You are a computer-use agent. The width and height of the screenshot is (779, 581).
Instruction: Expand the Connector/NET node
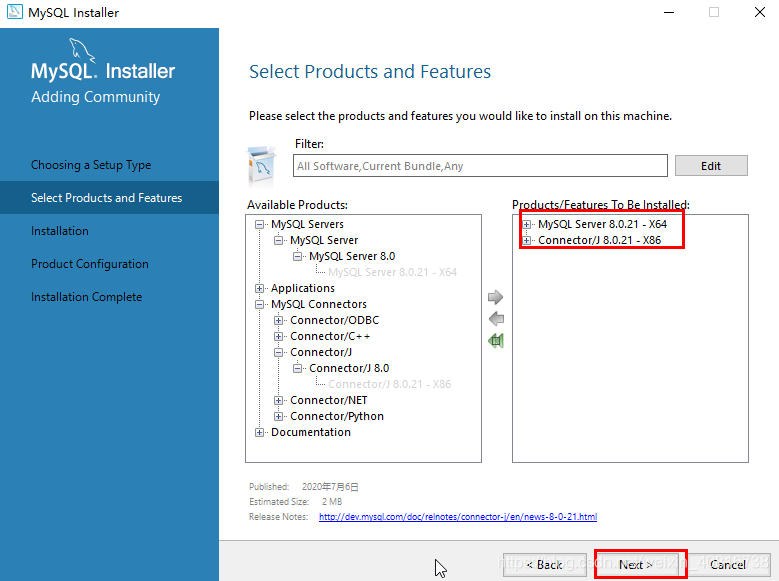tap(278, 401)
